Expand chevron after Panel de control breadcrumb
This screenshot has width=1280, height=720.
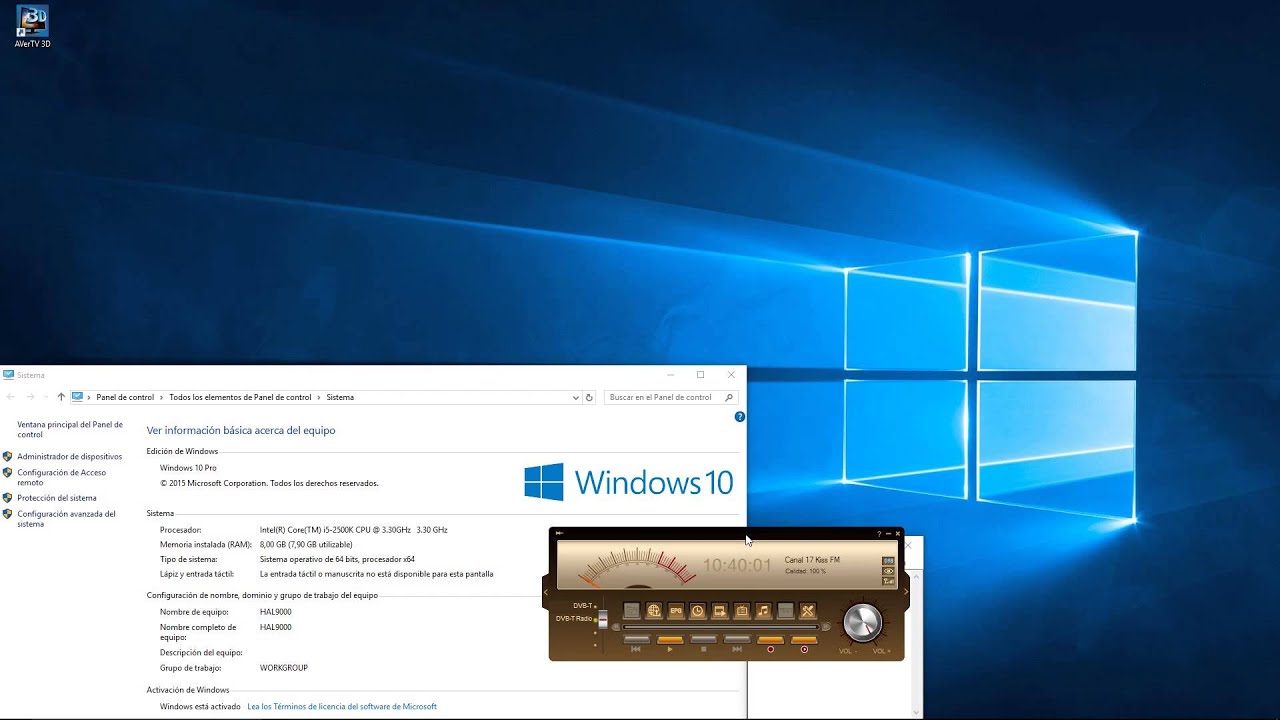162,397
